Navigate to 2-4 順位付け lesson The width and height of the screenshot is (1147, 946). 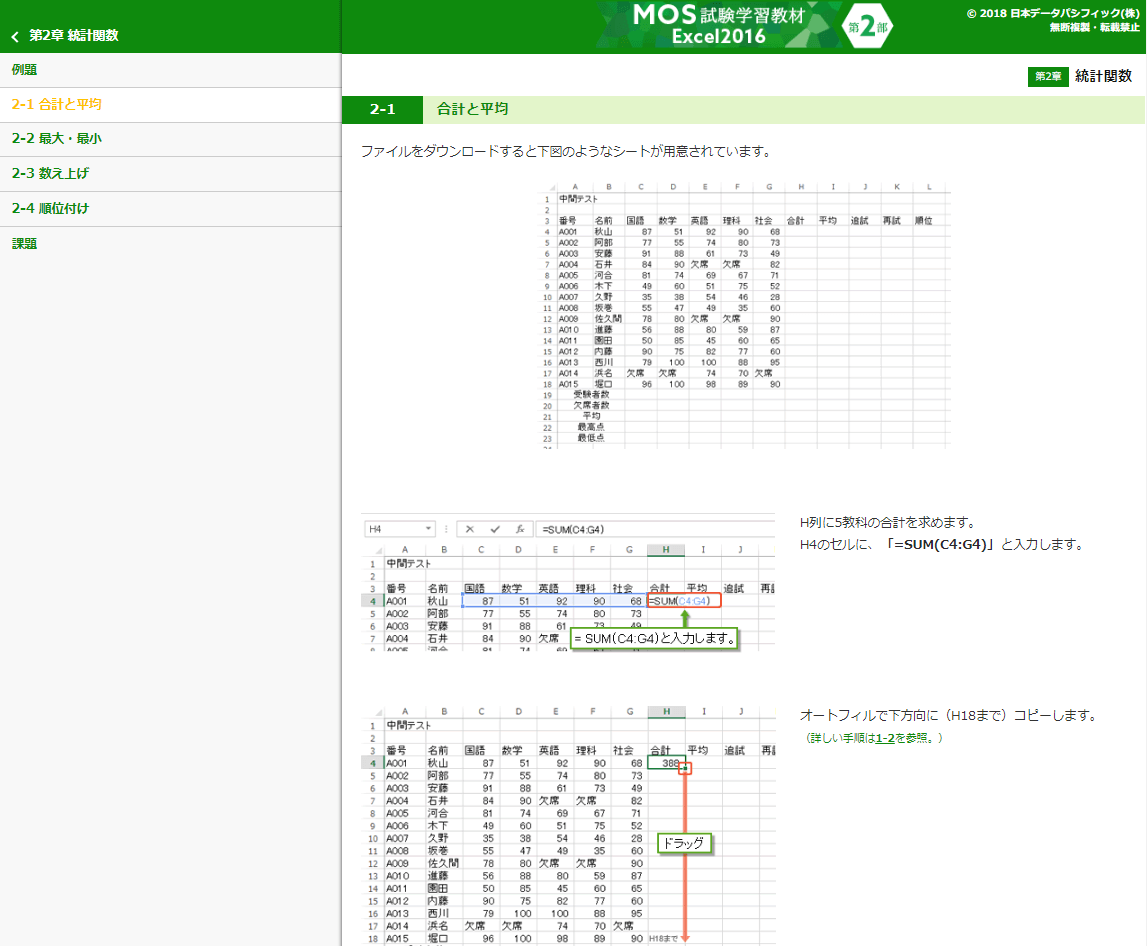[x=50, y=209]
